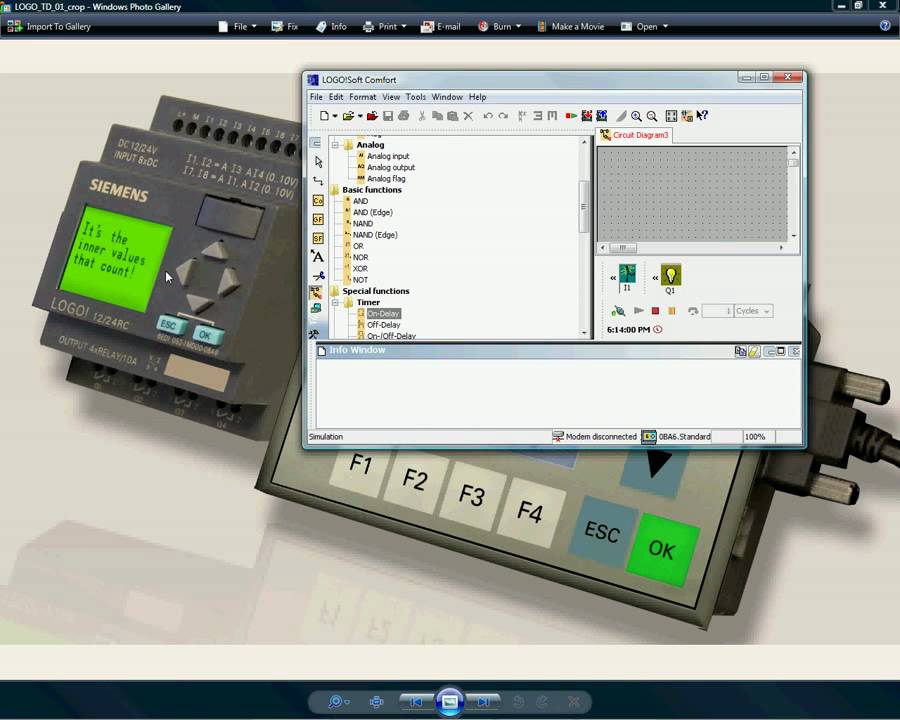This screenshot has height=720, width=900.
Task: Click the New file icon in LOGO!Soft
Action: tap(324, 116)
